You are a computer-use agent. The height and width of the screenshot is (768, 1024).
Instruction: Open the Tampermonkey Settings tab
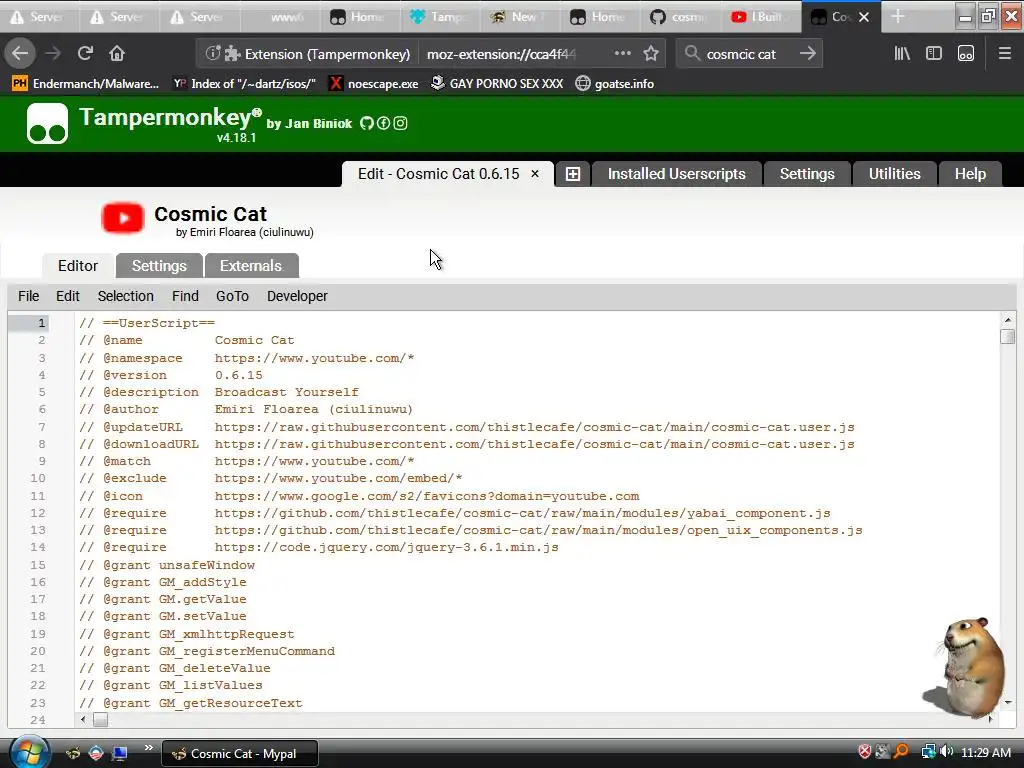807,174
